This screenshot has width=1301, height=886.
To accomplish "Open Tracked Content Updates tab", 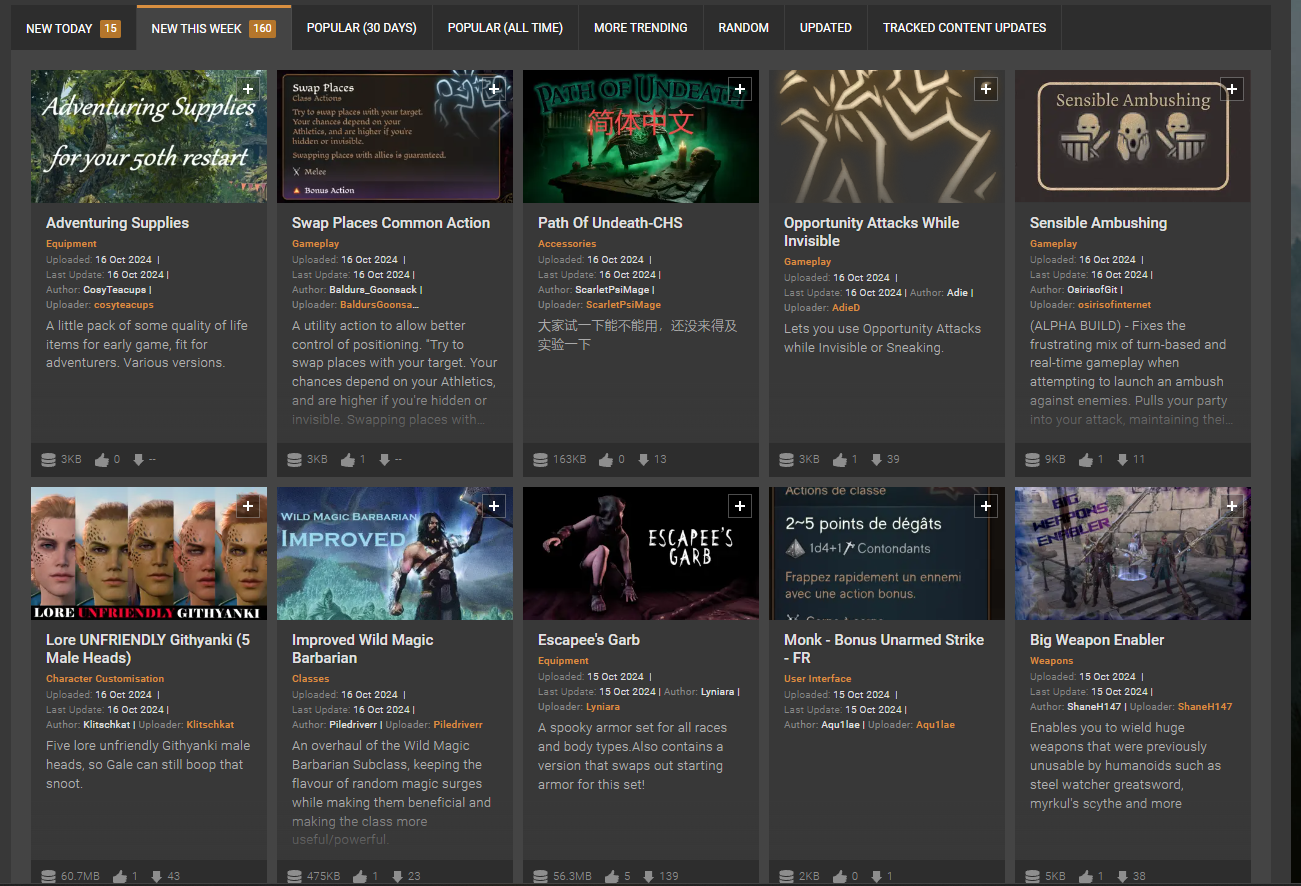I will (x=965, y=28).
